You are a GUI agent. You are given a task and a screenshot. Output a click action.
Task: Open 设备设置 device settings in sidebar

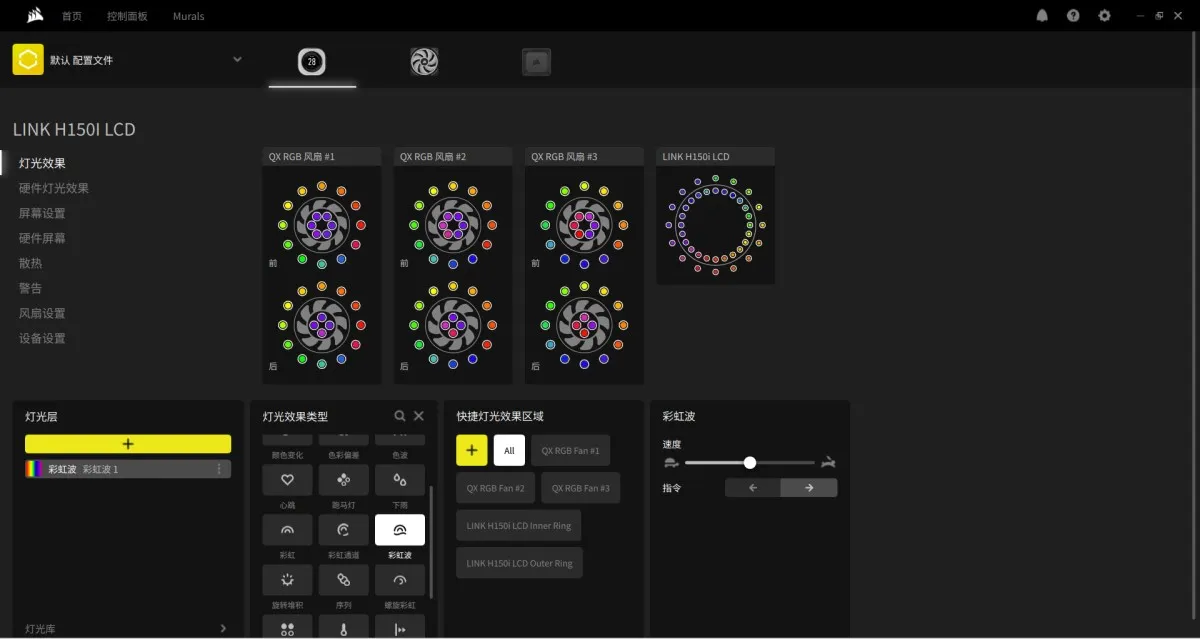pos(42,338)
